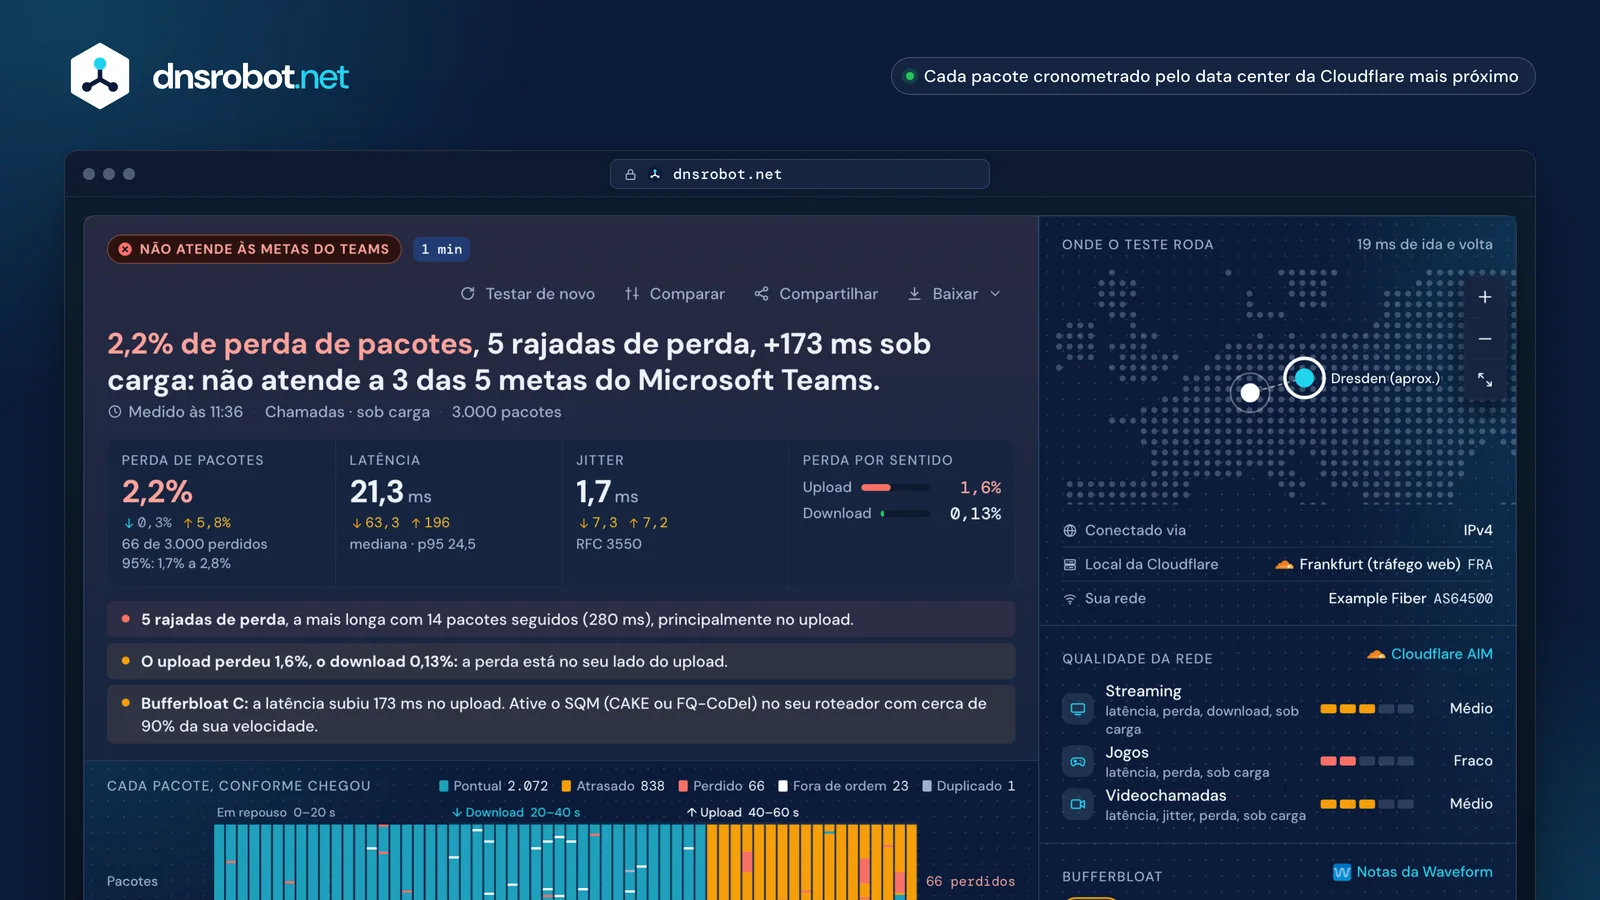Click the lock icon in address bar

[x=630, y=174]
